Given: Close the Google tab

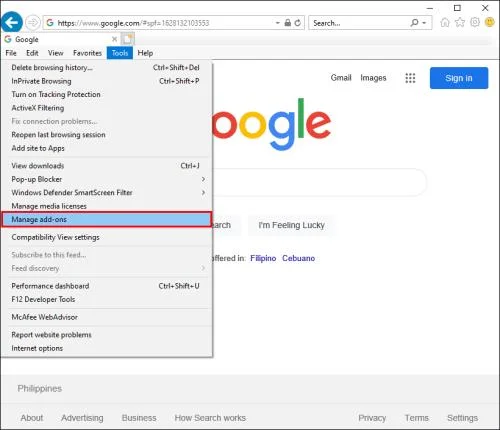Looking at the screenshot, I should pos(114,39).
